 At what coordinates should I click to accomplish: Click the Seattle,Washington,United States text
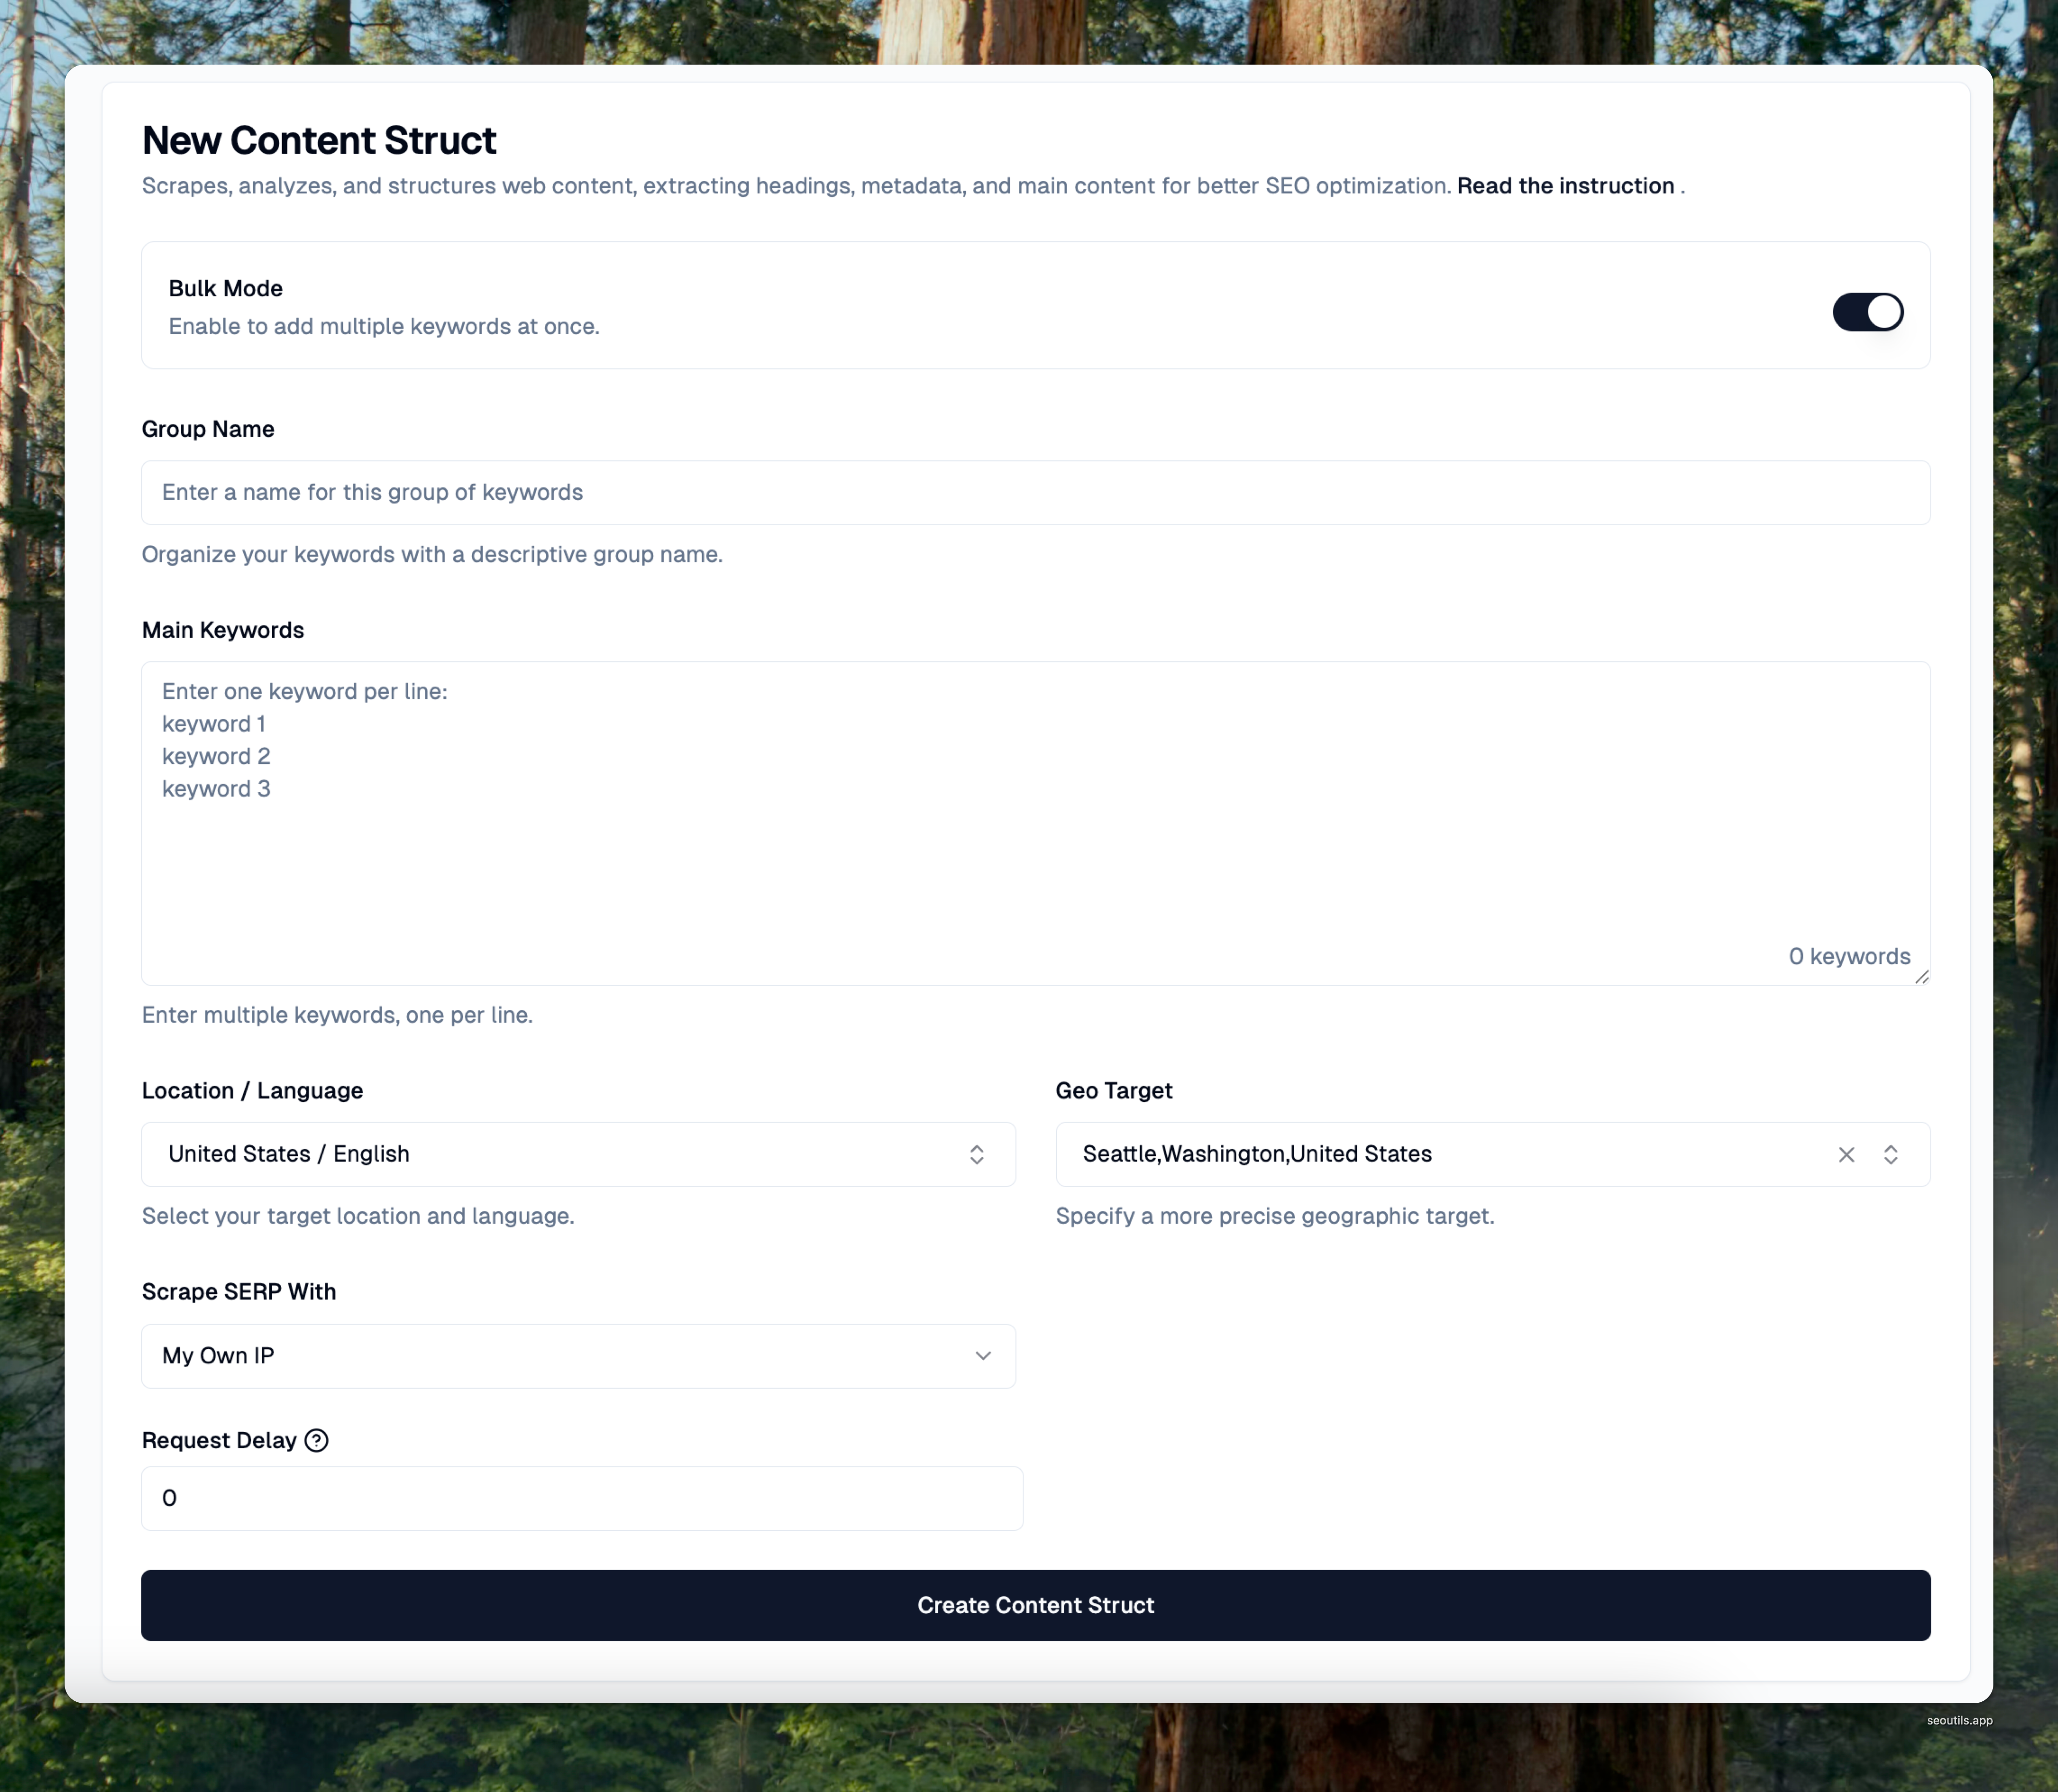(x=1256, y=1154)
